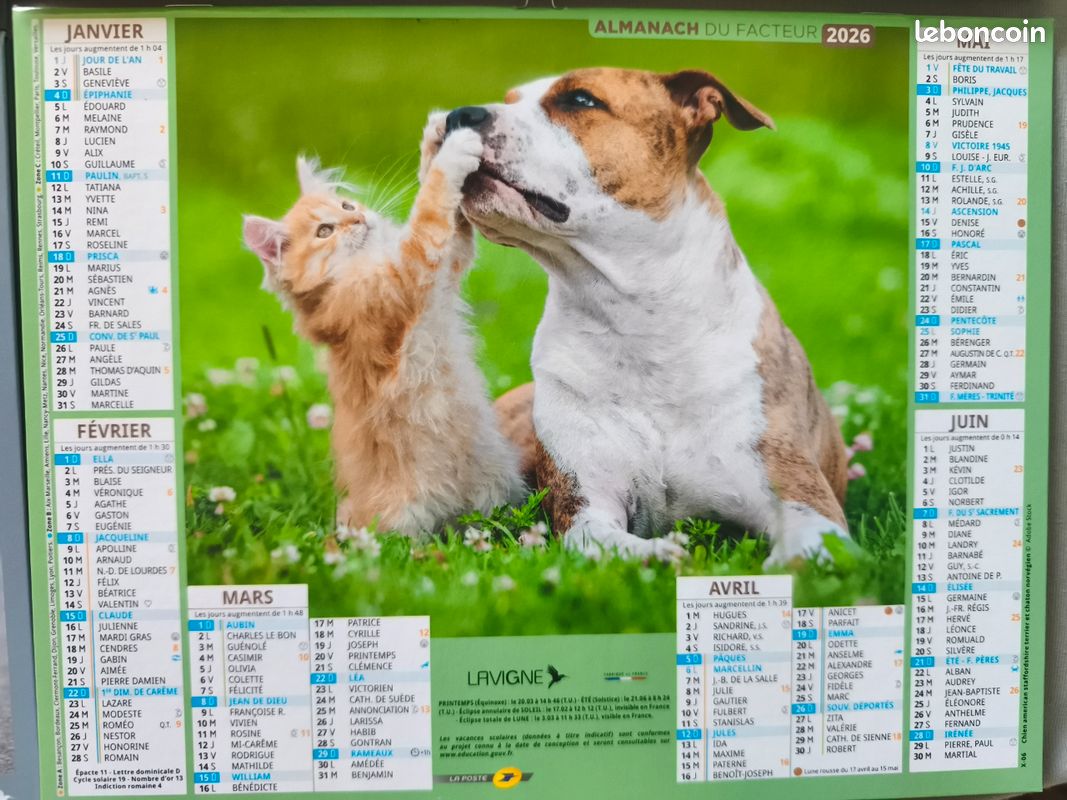Click RAMEAUX on 29 March

pyautogui.click(x=371, y=753)
